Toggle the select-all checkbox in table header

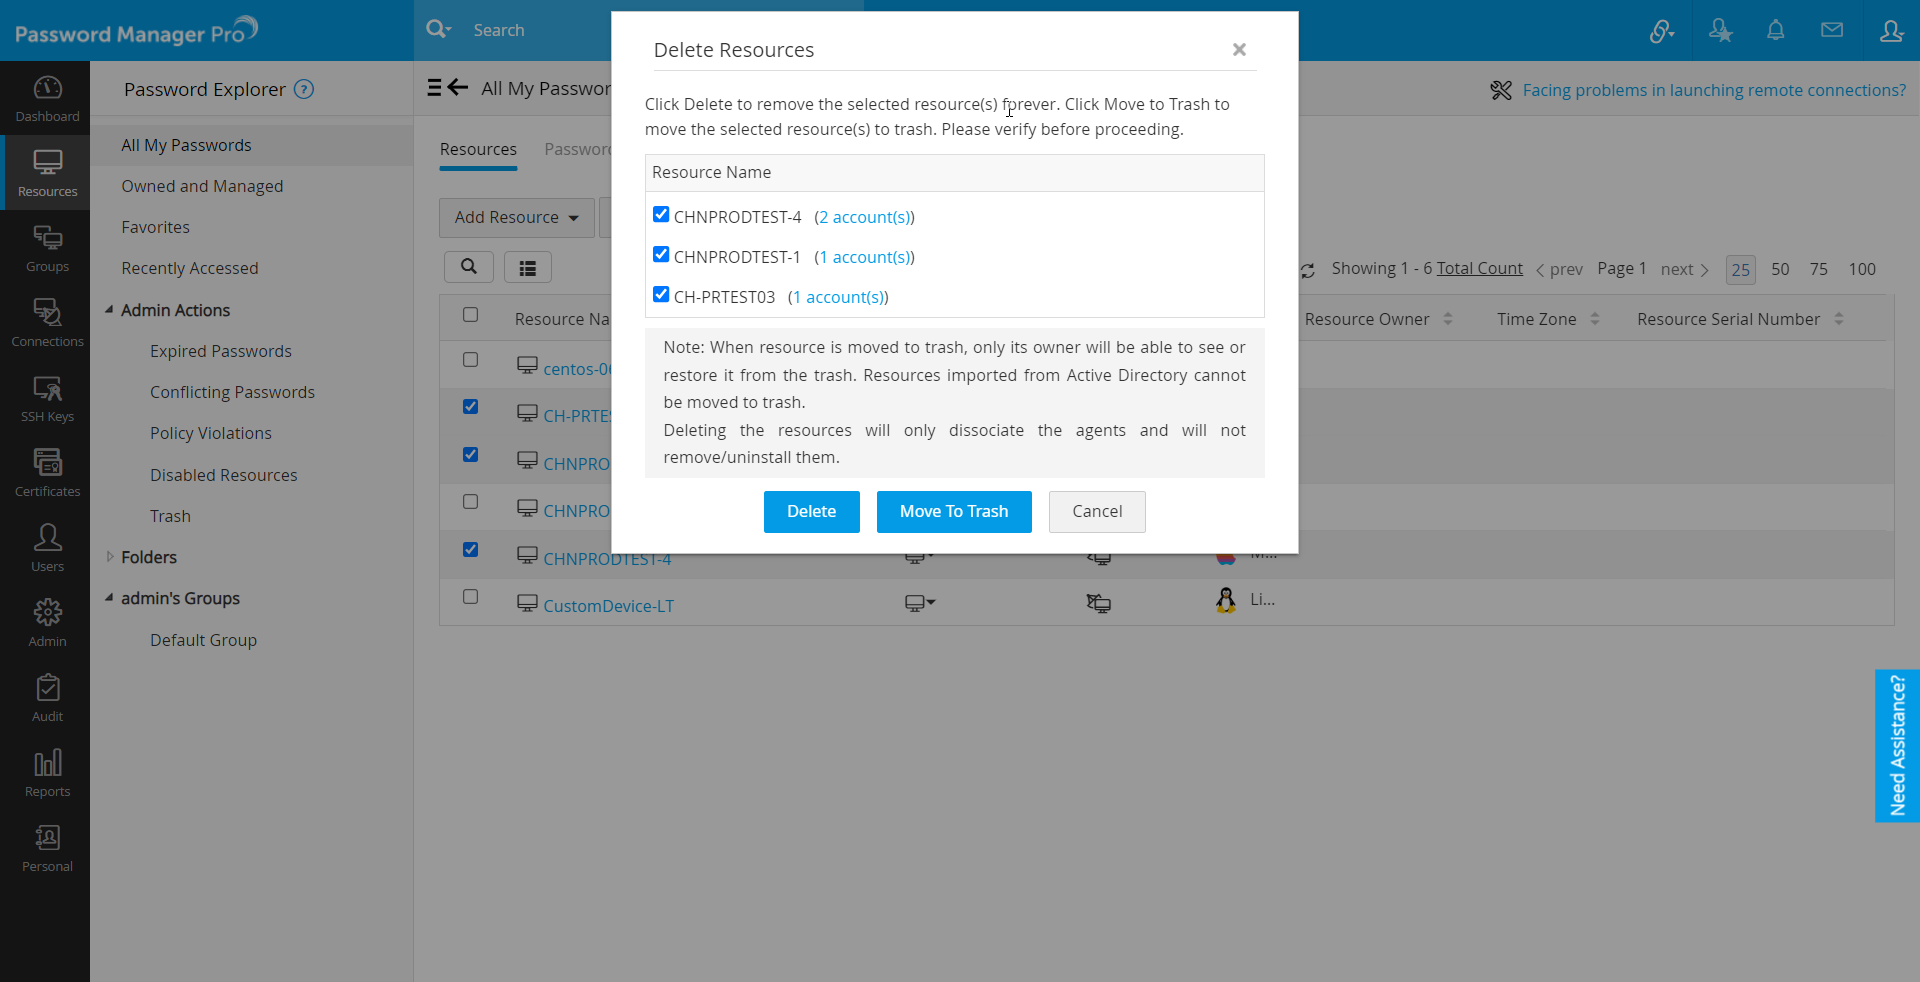(471, 315)
